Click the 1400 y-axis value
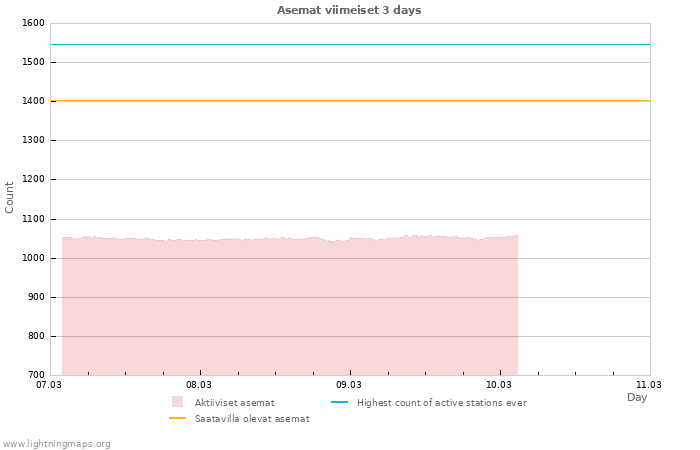 (x=32, y=101)
